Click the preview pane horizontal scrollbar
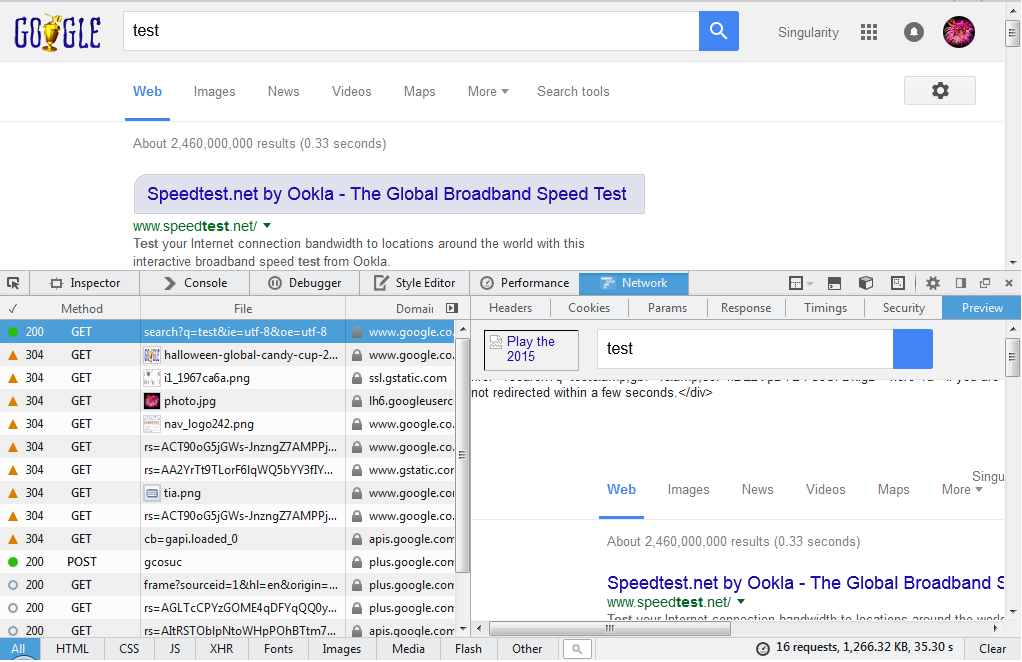1022x662 pixels. coord(609,628)
